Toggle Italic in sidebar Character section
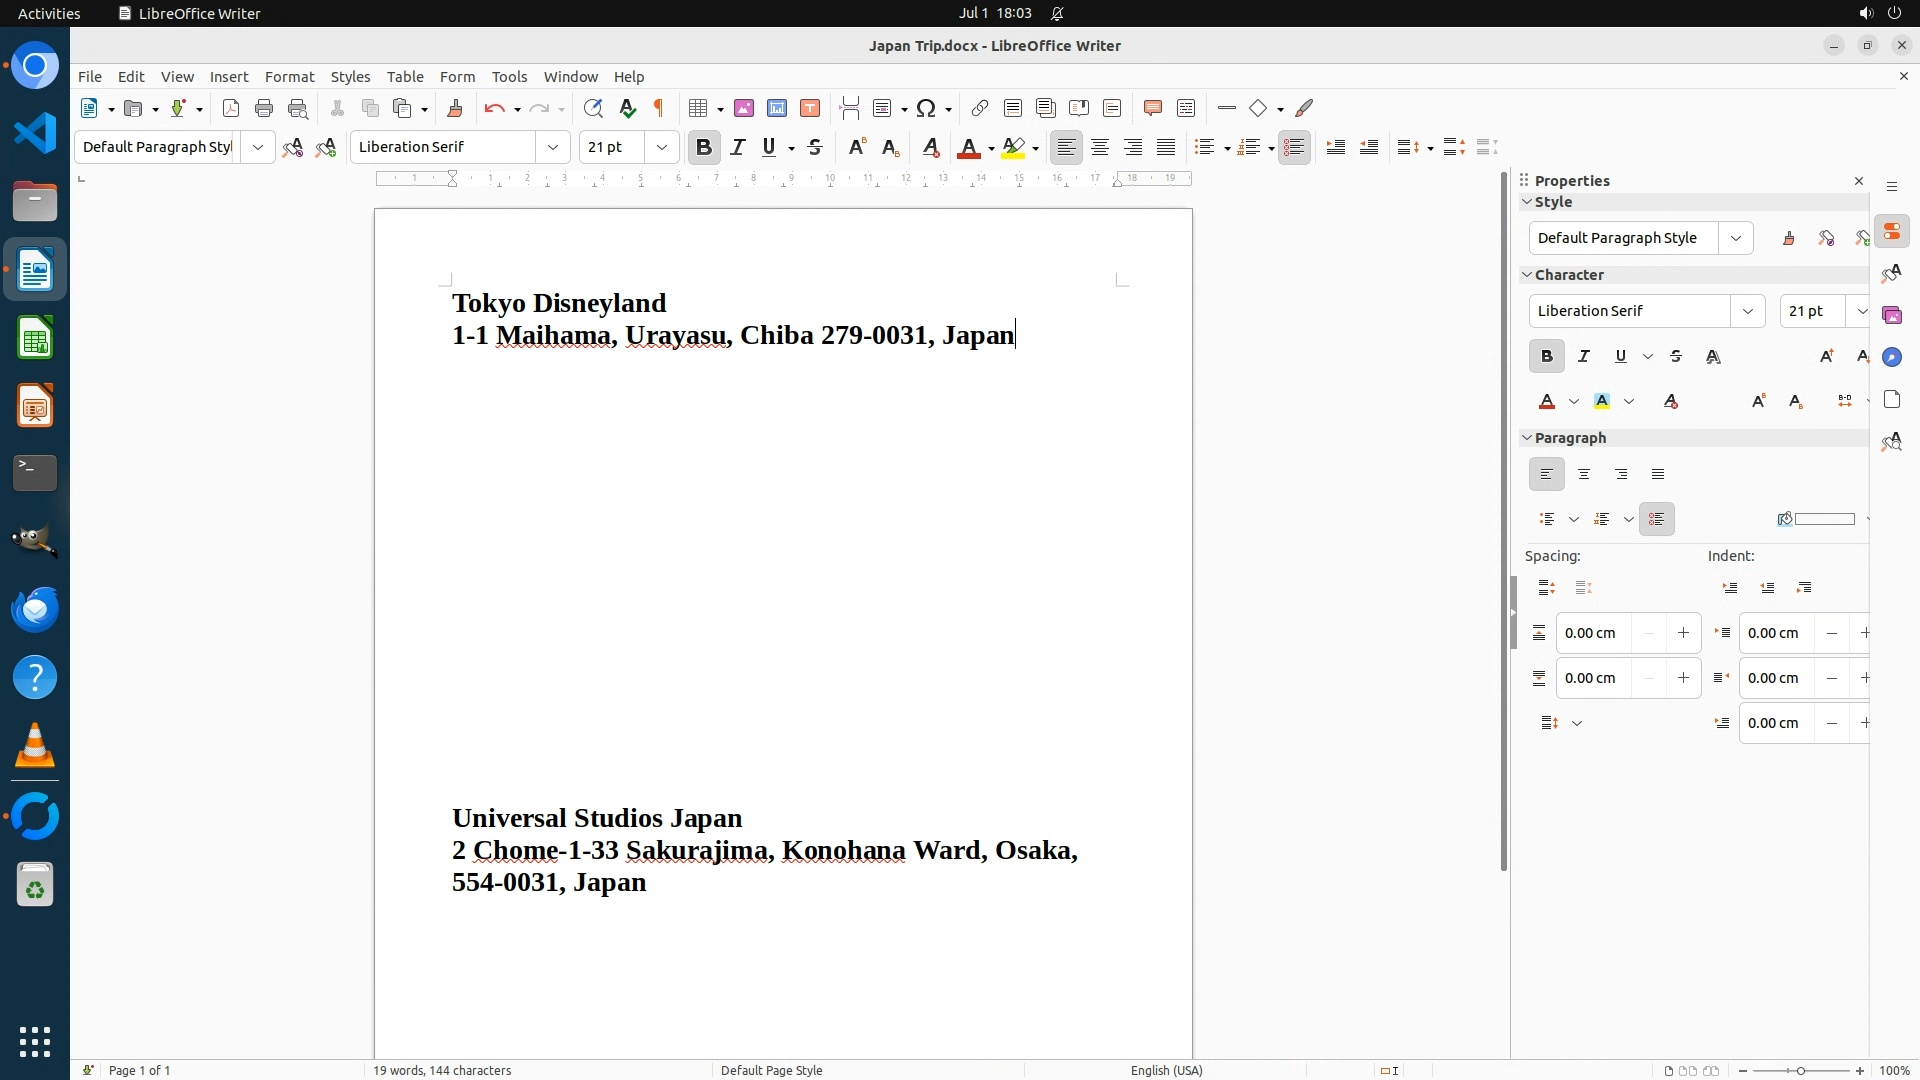The image size is (1920, 1080). [x=1584, y=356]
